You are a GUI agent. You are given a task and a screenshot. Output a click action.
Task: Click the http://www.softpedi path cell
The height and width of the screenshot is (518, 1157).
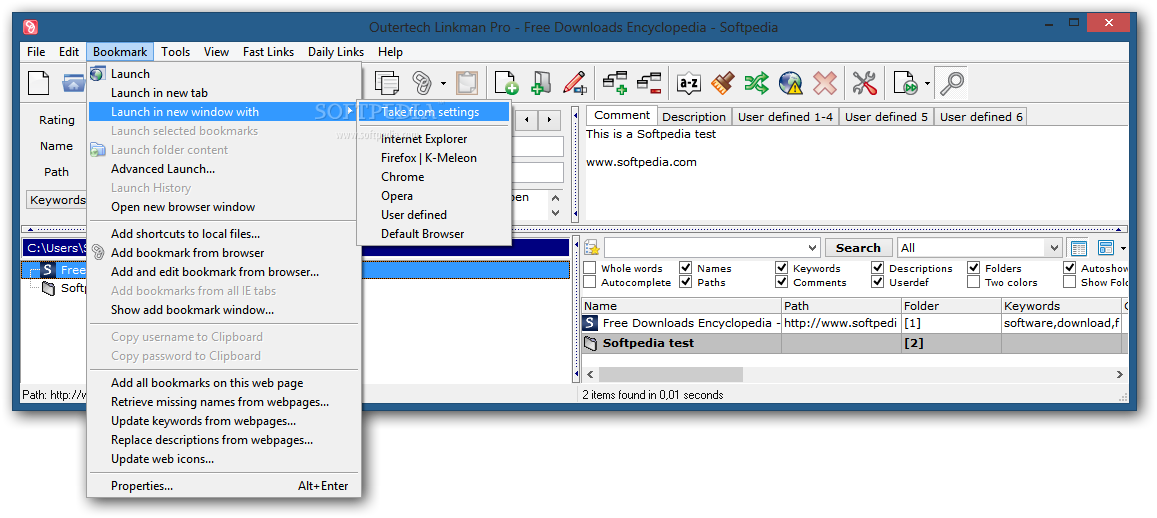pyautogui.click(x=841, y=322)
